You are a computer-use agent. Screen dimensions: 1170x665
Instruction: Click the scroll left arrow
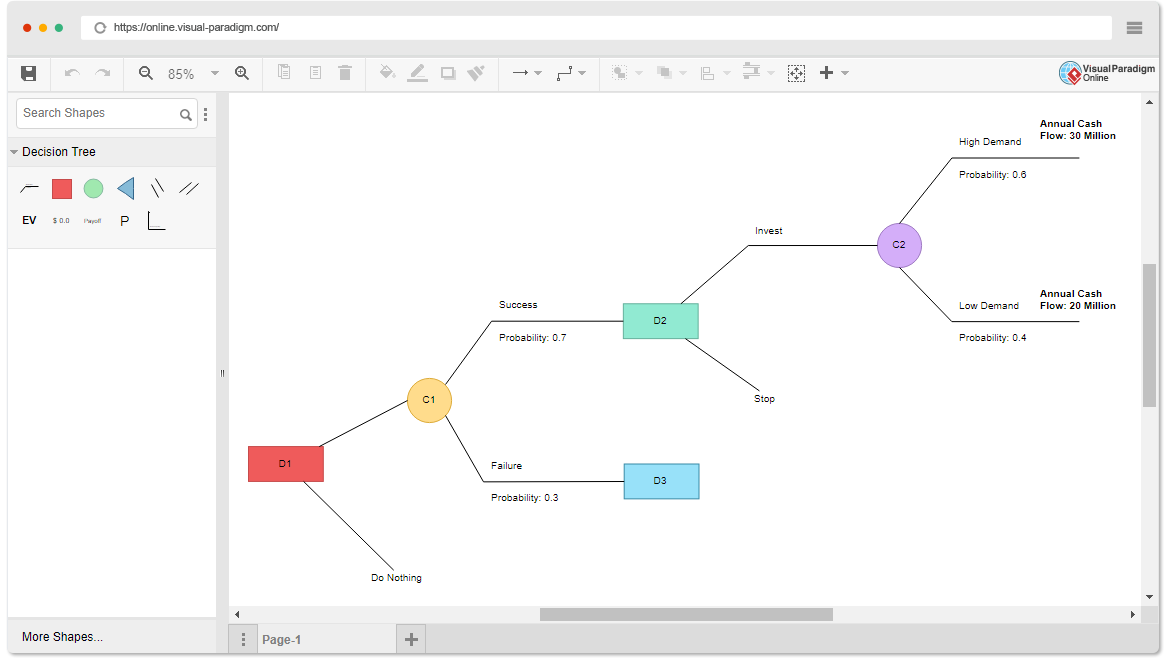point(237,614)
